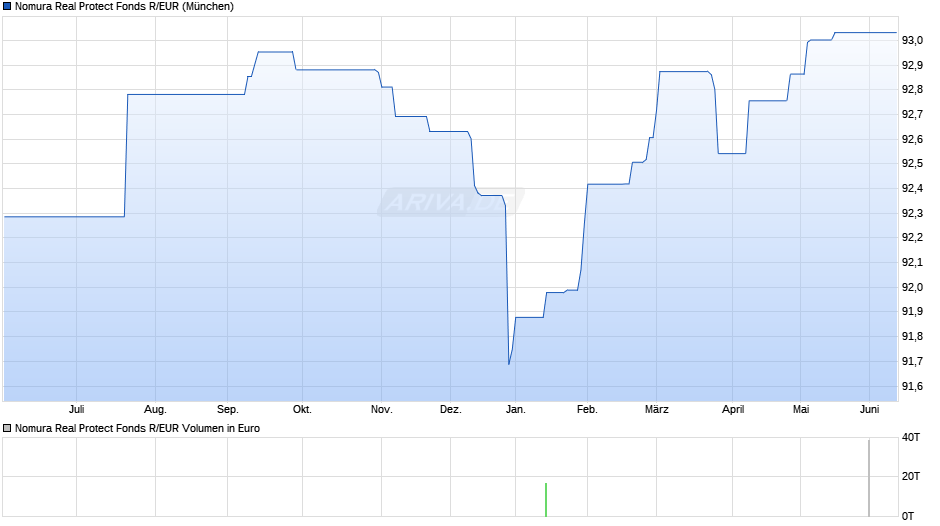Viewport: 940px width, 526px height.
Task: Click the 'März' month label
Action: pos(657,410)
